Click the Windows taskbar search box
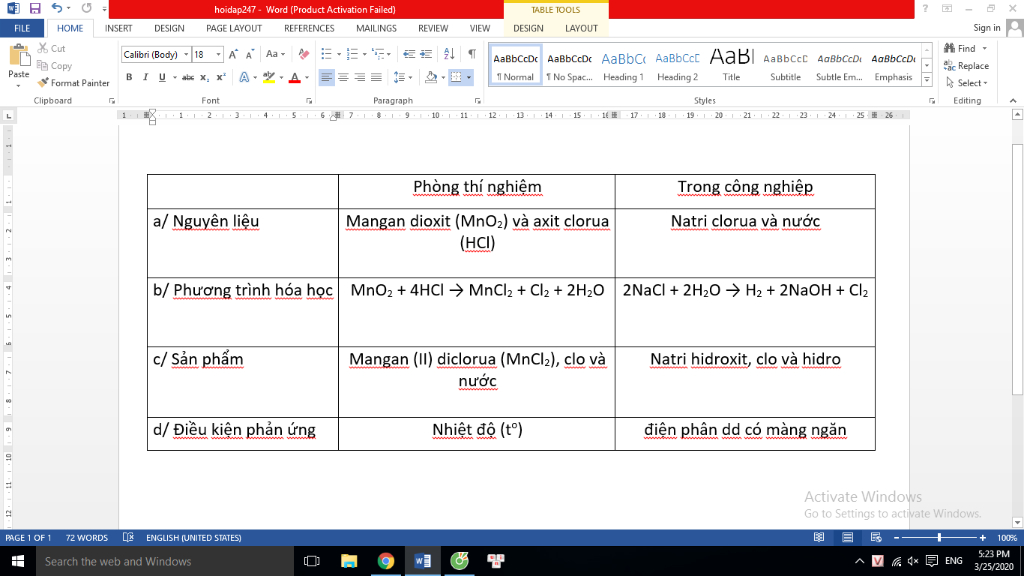The height and width of the screenshot is (576, 1024). point(160,561)
